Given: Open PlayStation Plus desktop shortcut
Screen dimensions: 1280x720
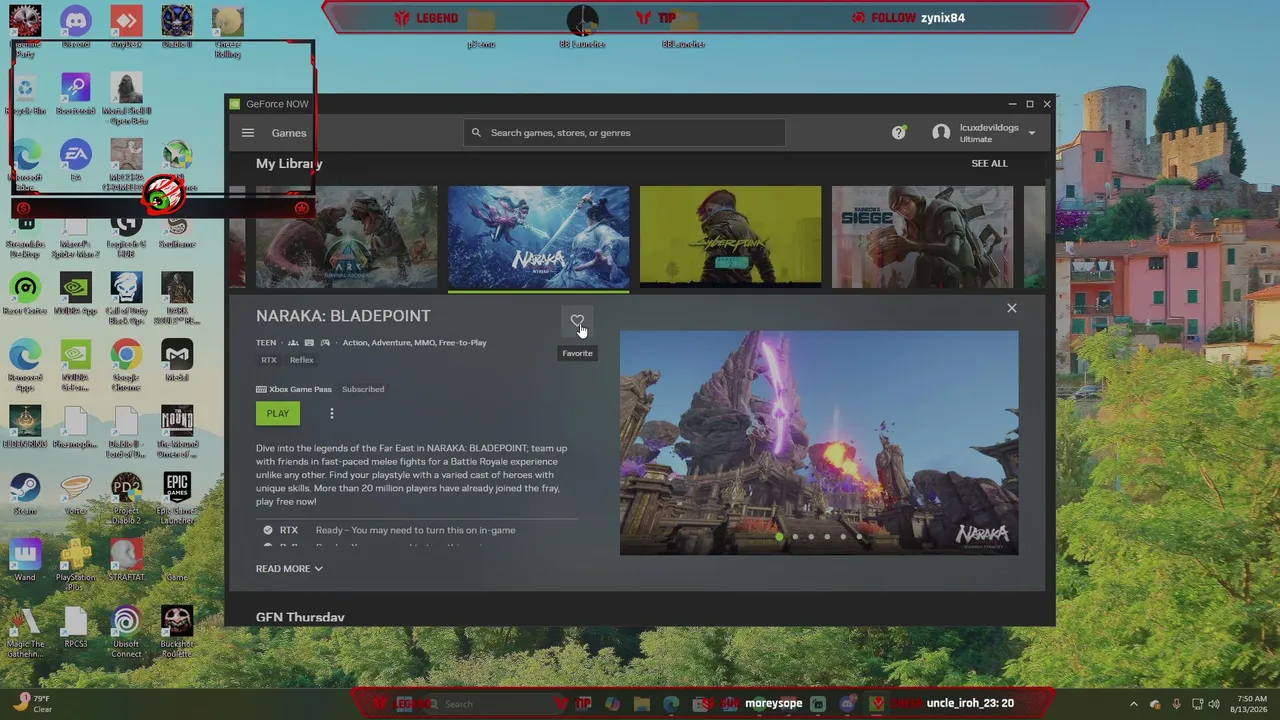Looking at the screenshot, I should (x=76, y=565).
